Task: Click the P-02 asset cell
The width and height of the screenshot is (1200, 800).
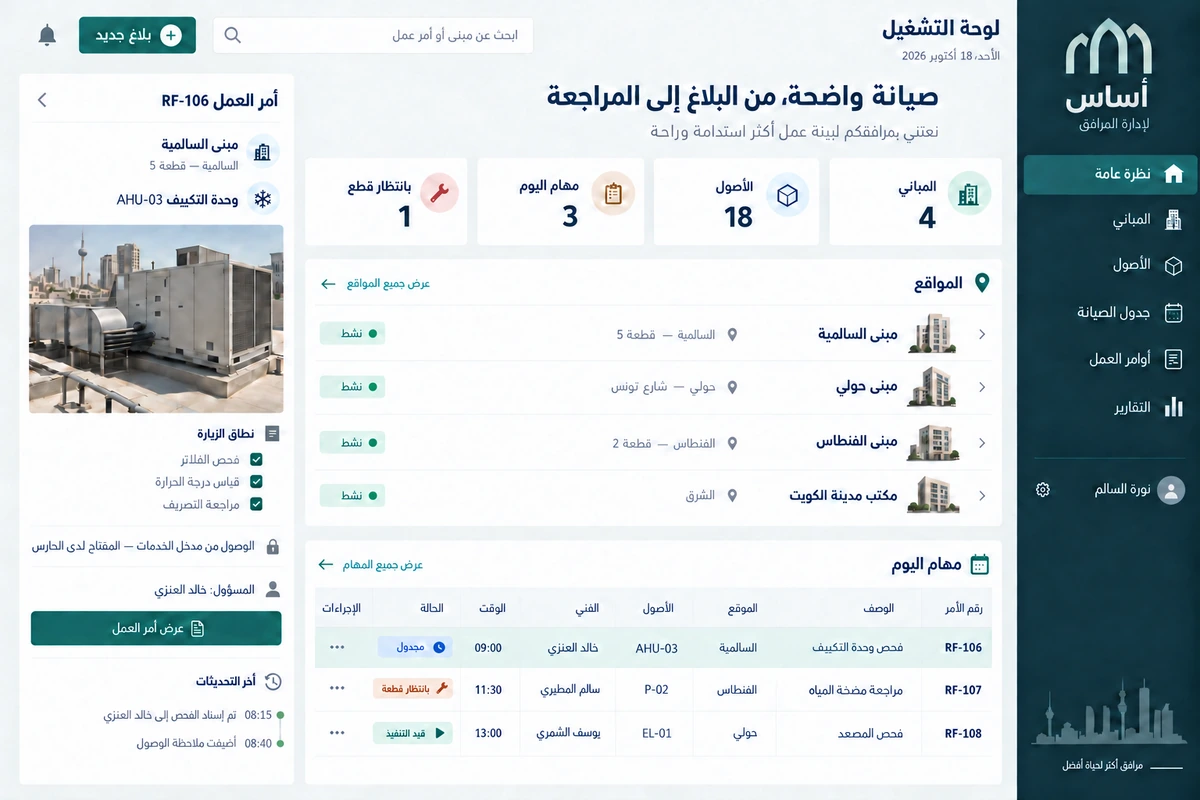Action: pyautogui.click(x=656, y=690)
